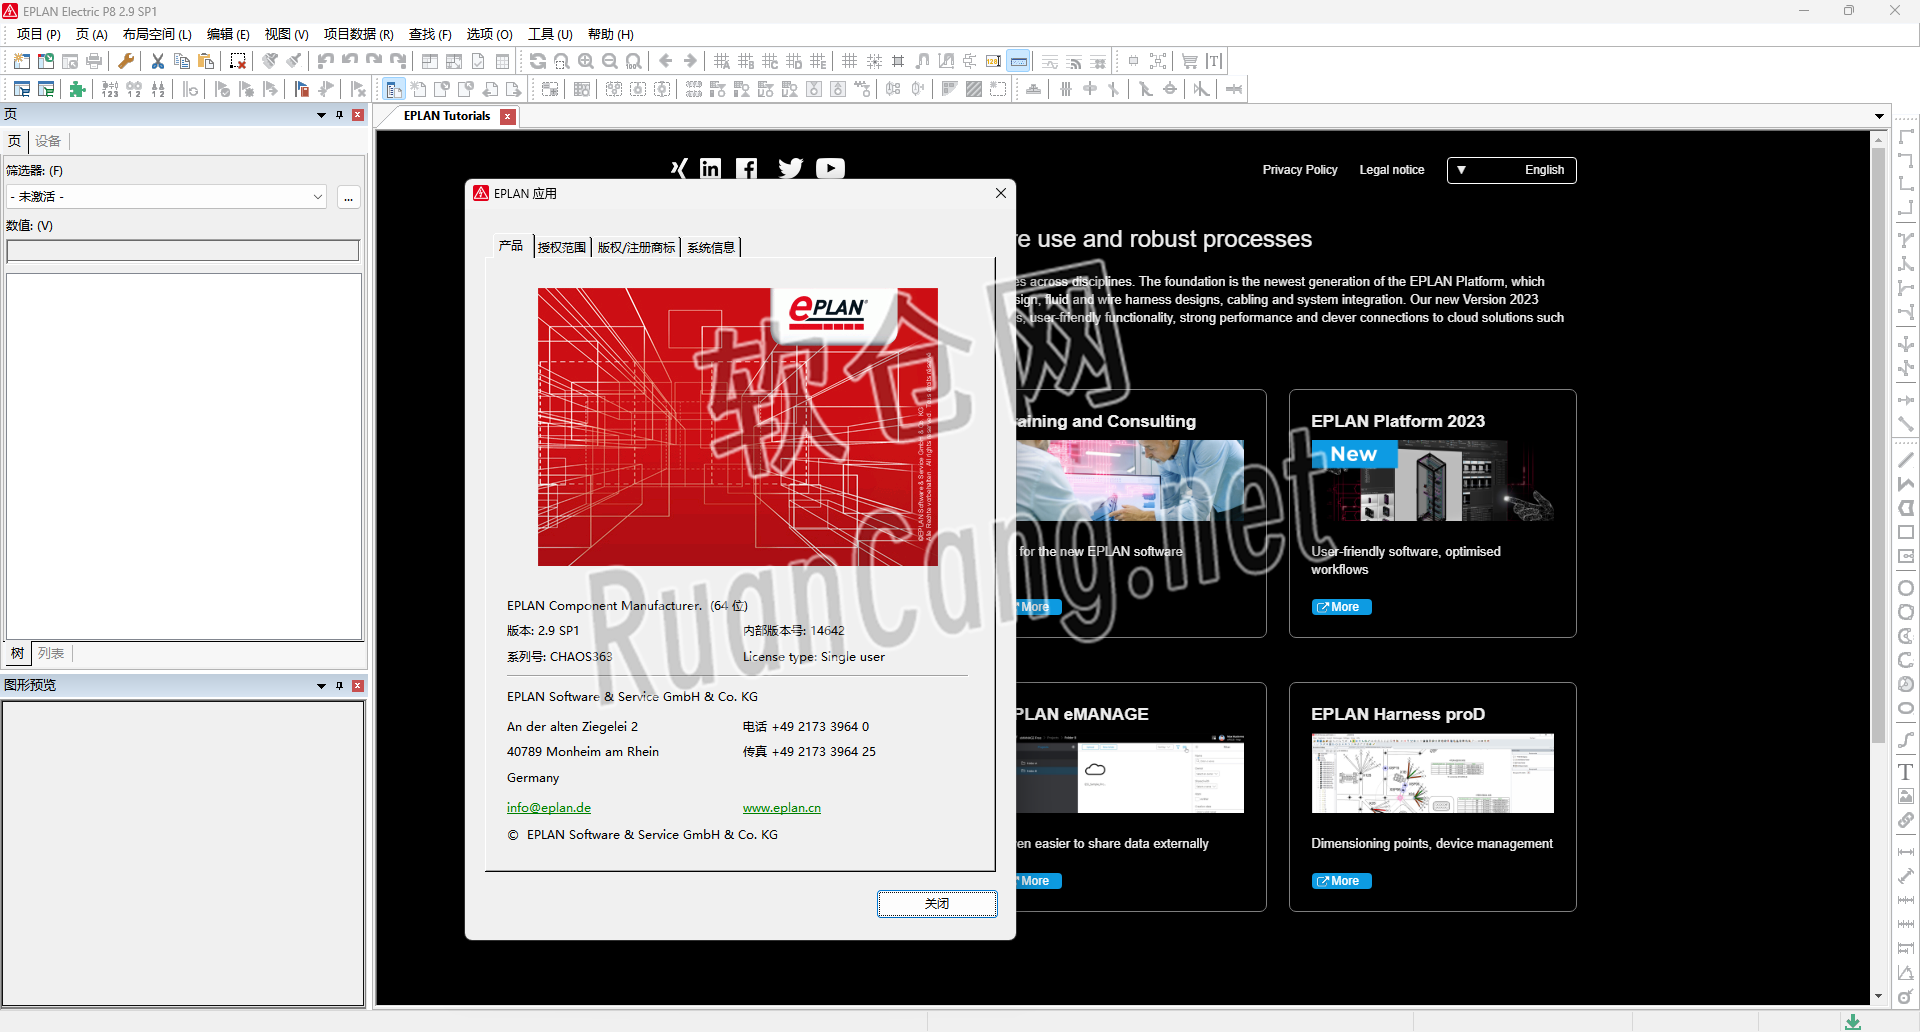Click More under EPLAN Platform 2023
The width and height of the screenshot is (1920, 1032).
coord(1341,607)
